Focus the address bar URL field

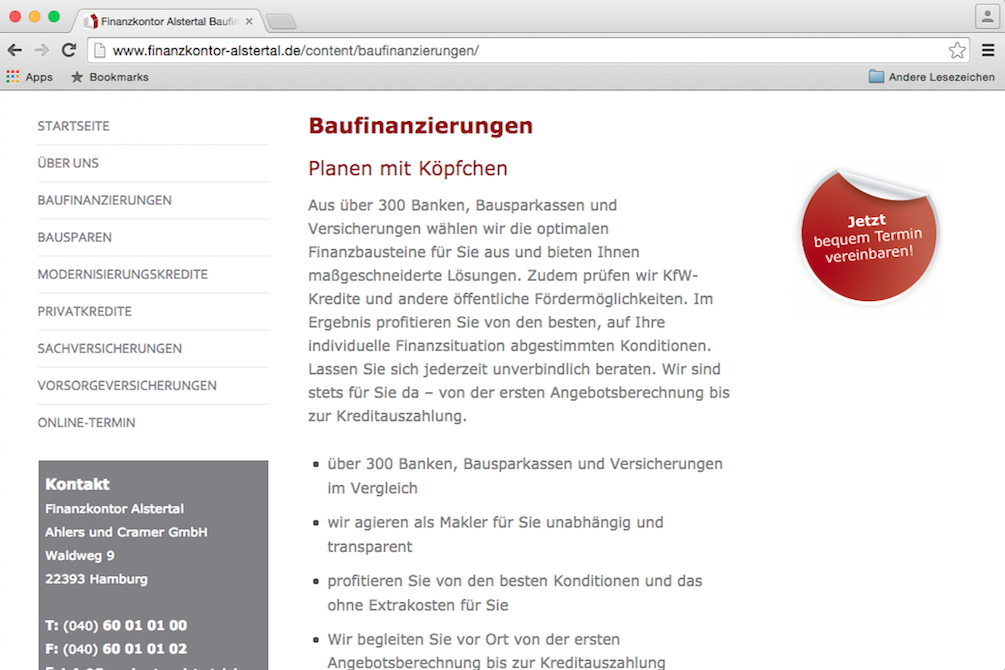[526, 50]
